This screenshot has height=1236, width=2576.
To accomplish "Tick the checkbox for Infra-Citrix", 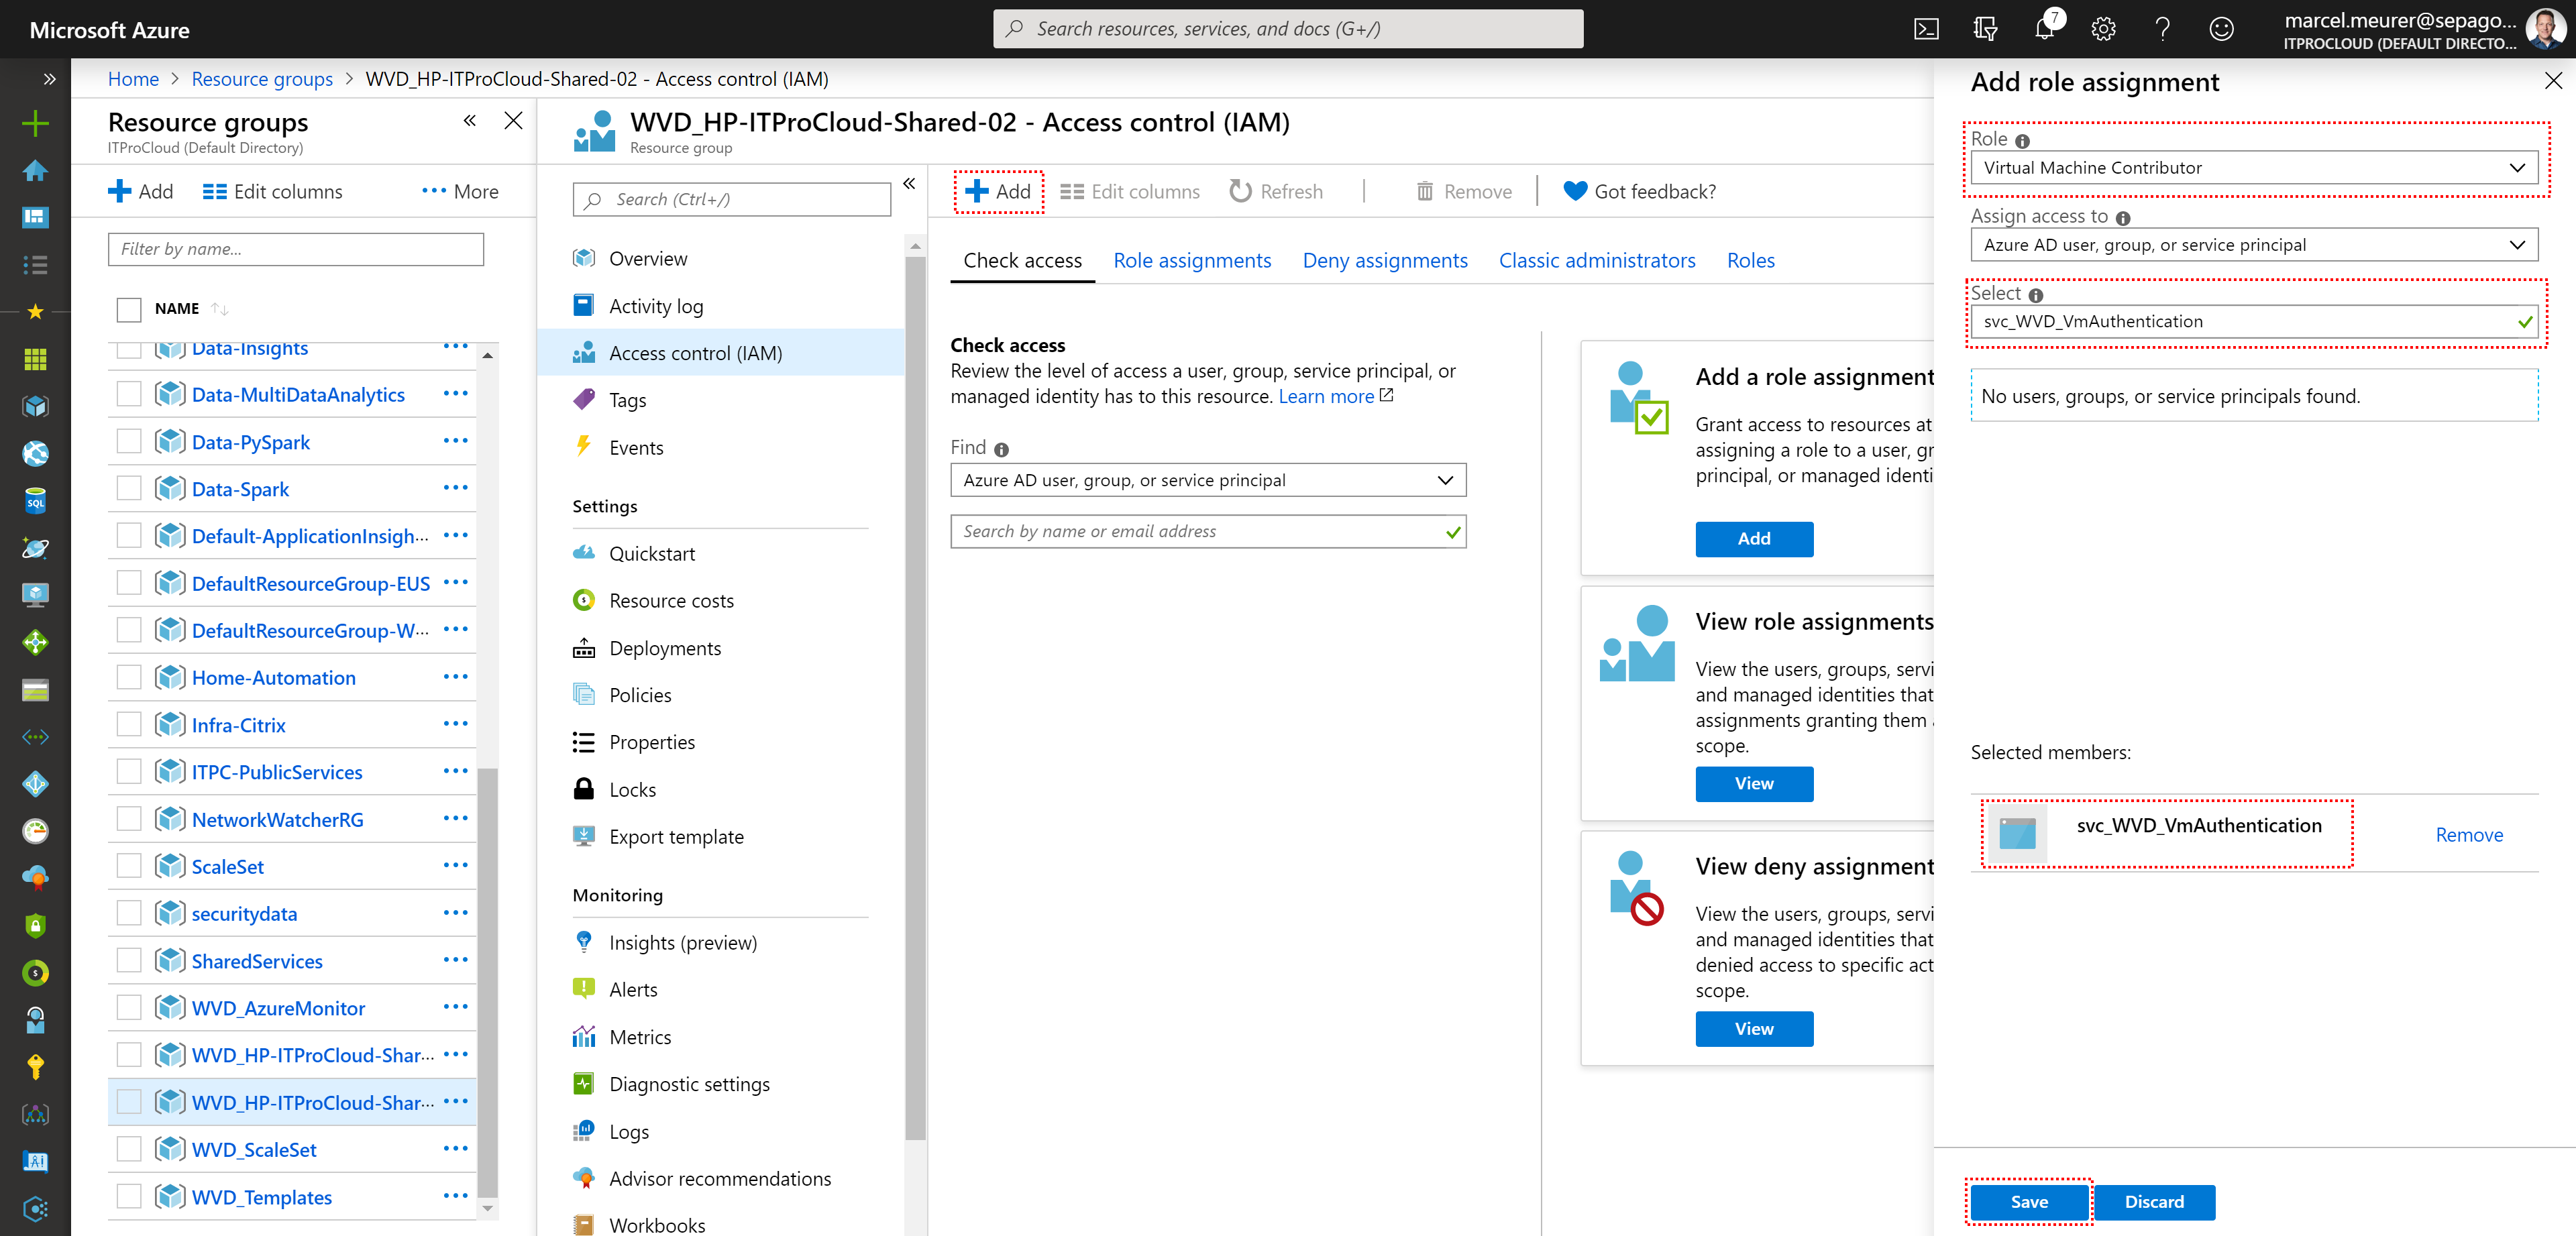I will pos(129,724).
